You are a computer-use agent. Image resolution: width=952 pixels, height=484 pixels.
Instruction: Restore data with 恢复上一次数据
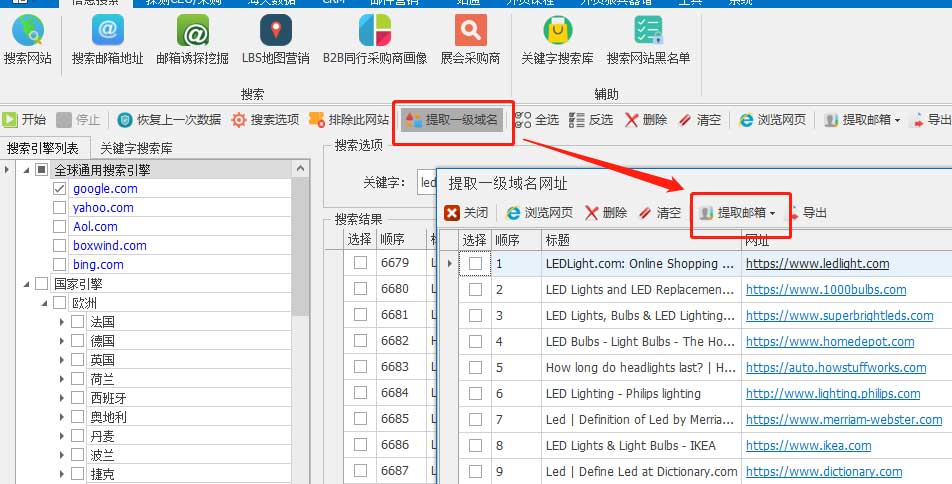click(169, 120)
